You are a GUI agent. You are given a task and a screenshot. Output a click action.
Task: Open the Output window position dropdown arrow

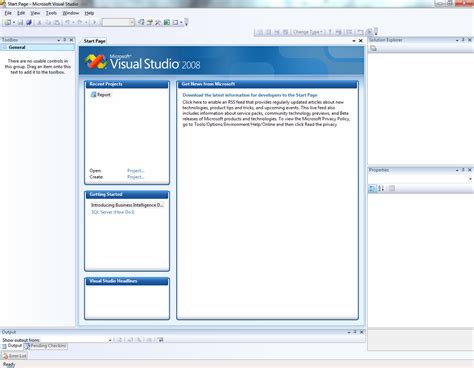point(349,332)
